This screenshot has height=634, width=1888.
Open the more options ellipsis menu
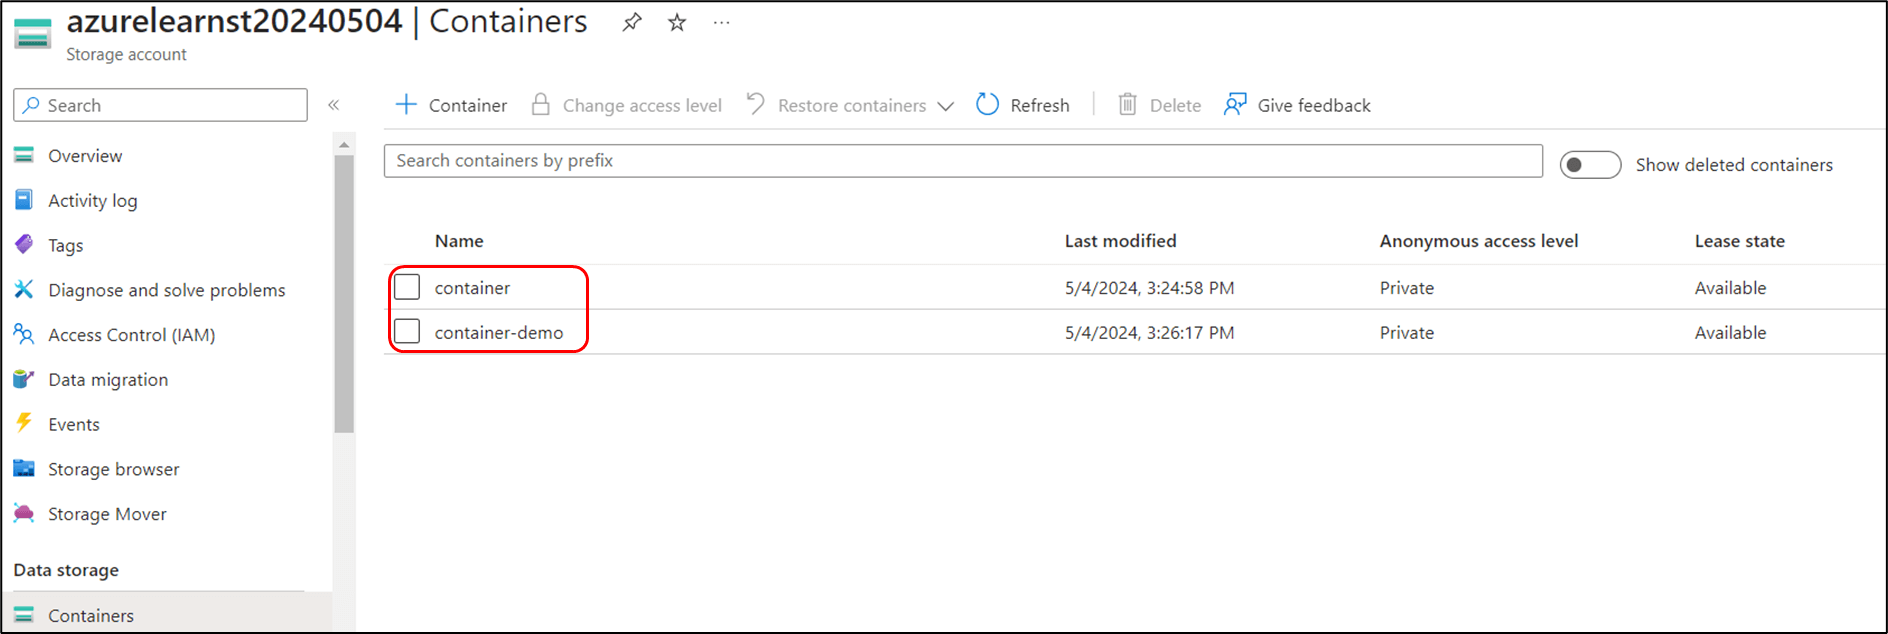(721, 22)
